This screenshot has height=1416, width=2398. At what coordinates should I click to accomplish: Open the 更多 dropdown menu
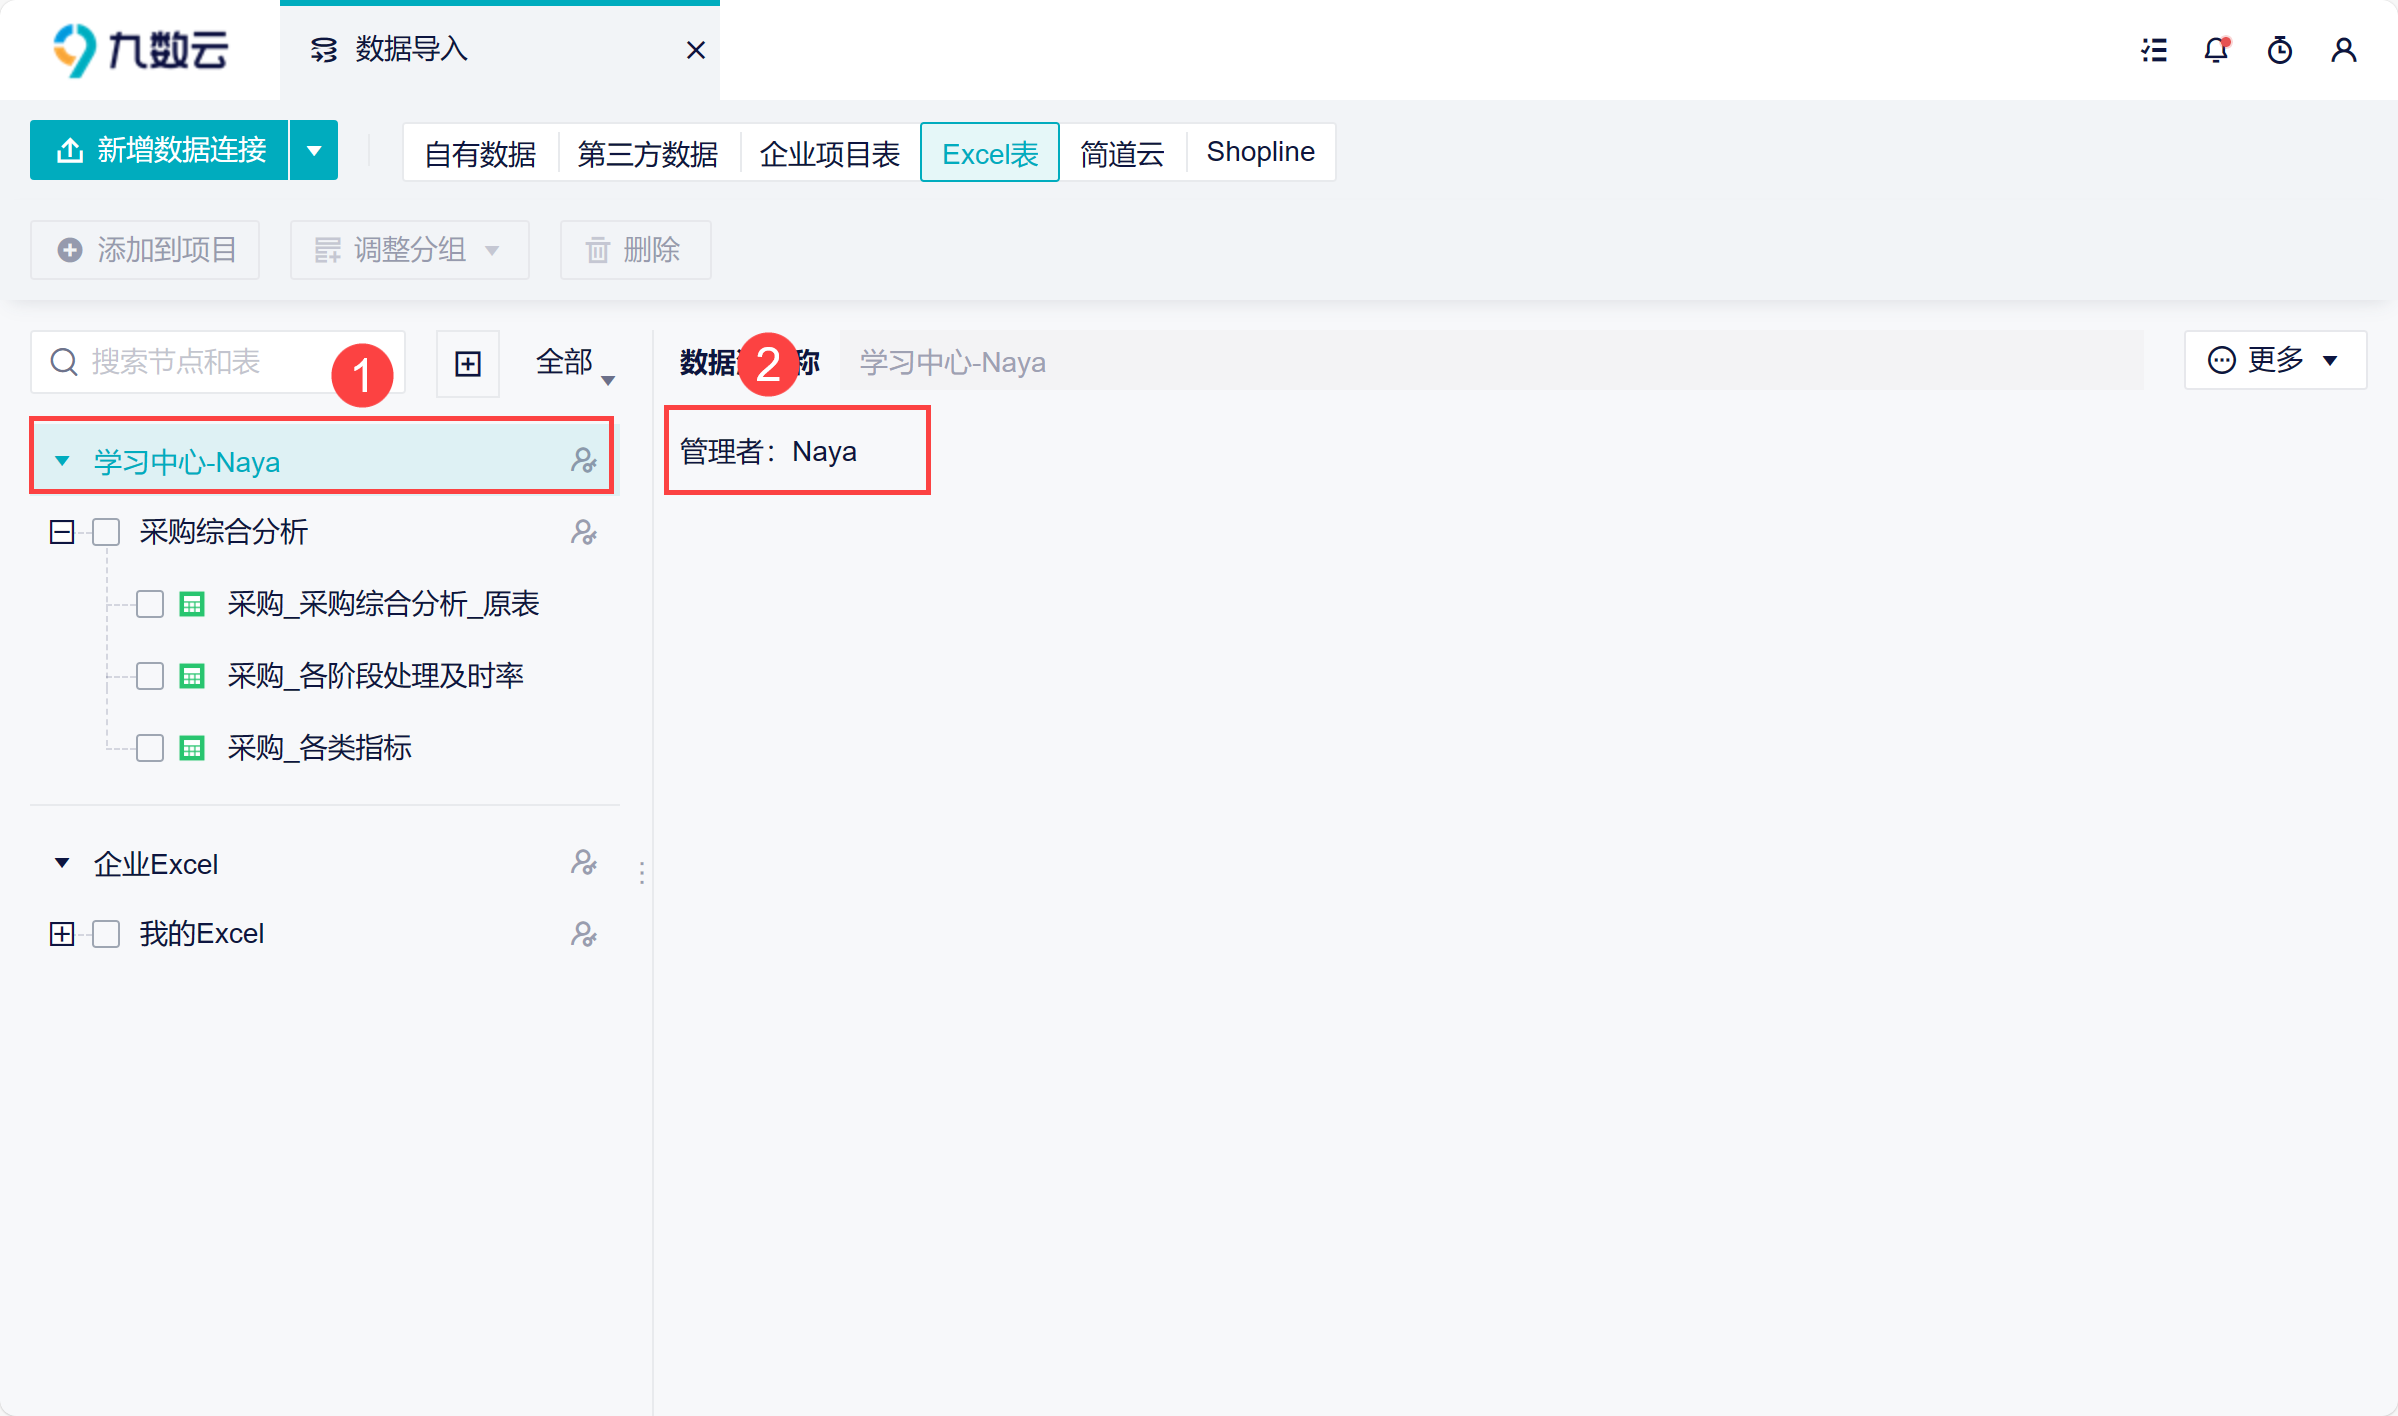pos(2274,360)
